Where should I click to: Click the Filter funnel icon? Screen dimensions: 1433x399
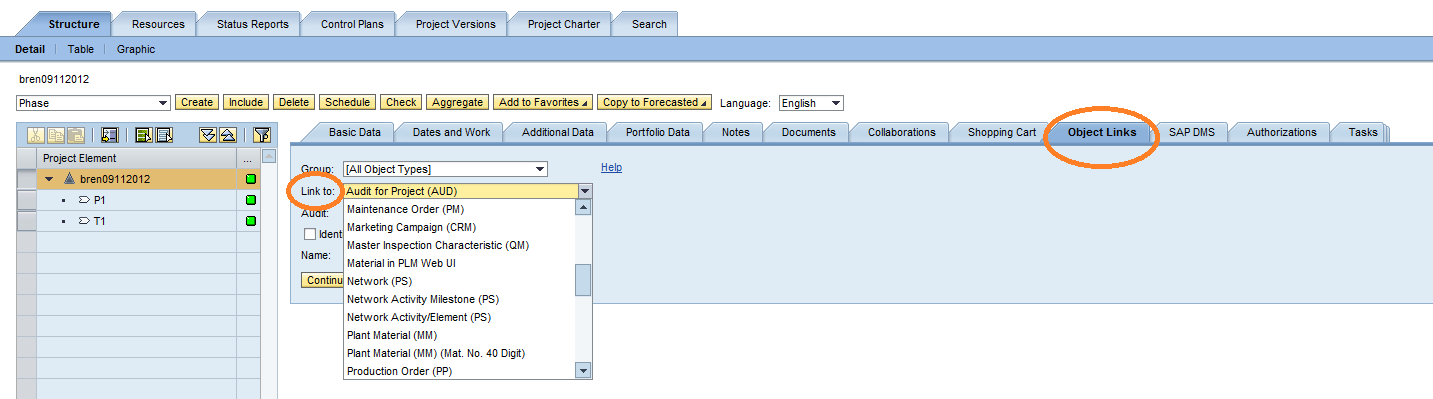click(261, 135)
